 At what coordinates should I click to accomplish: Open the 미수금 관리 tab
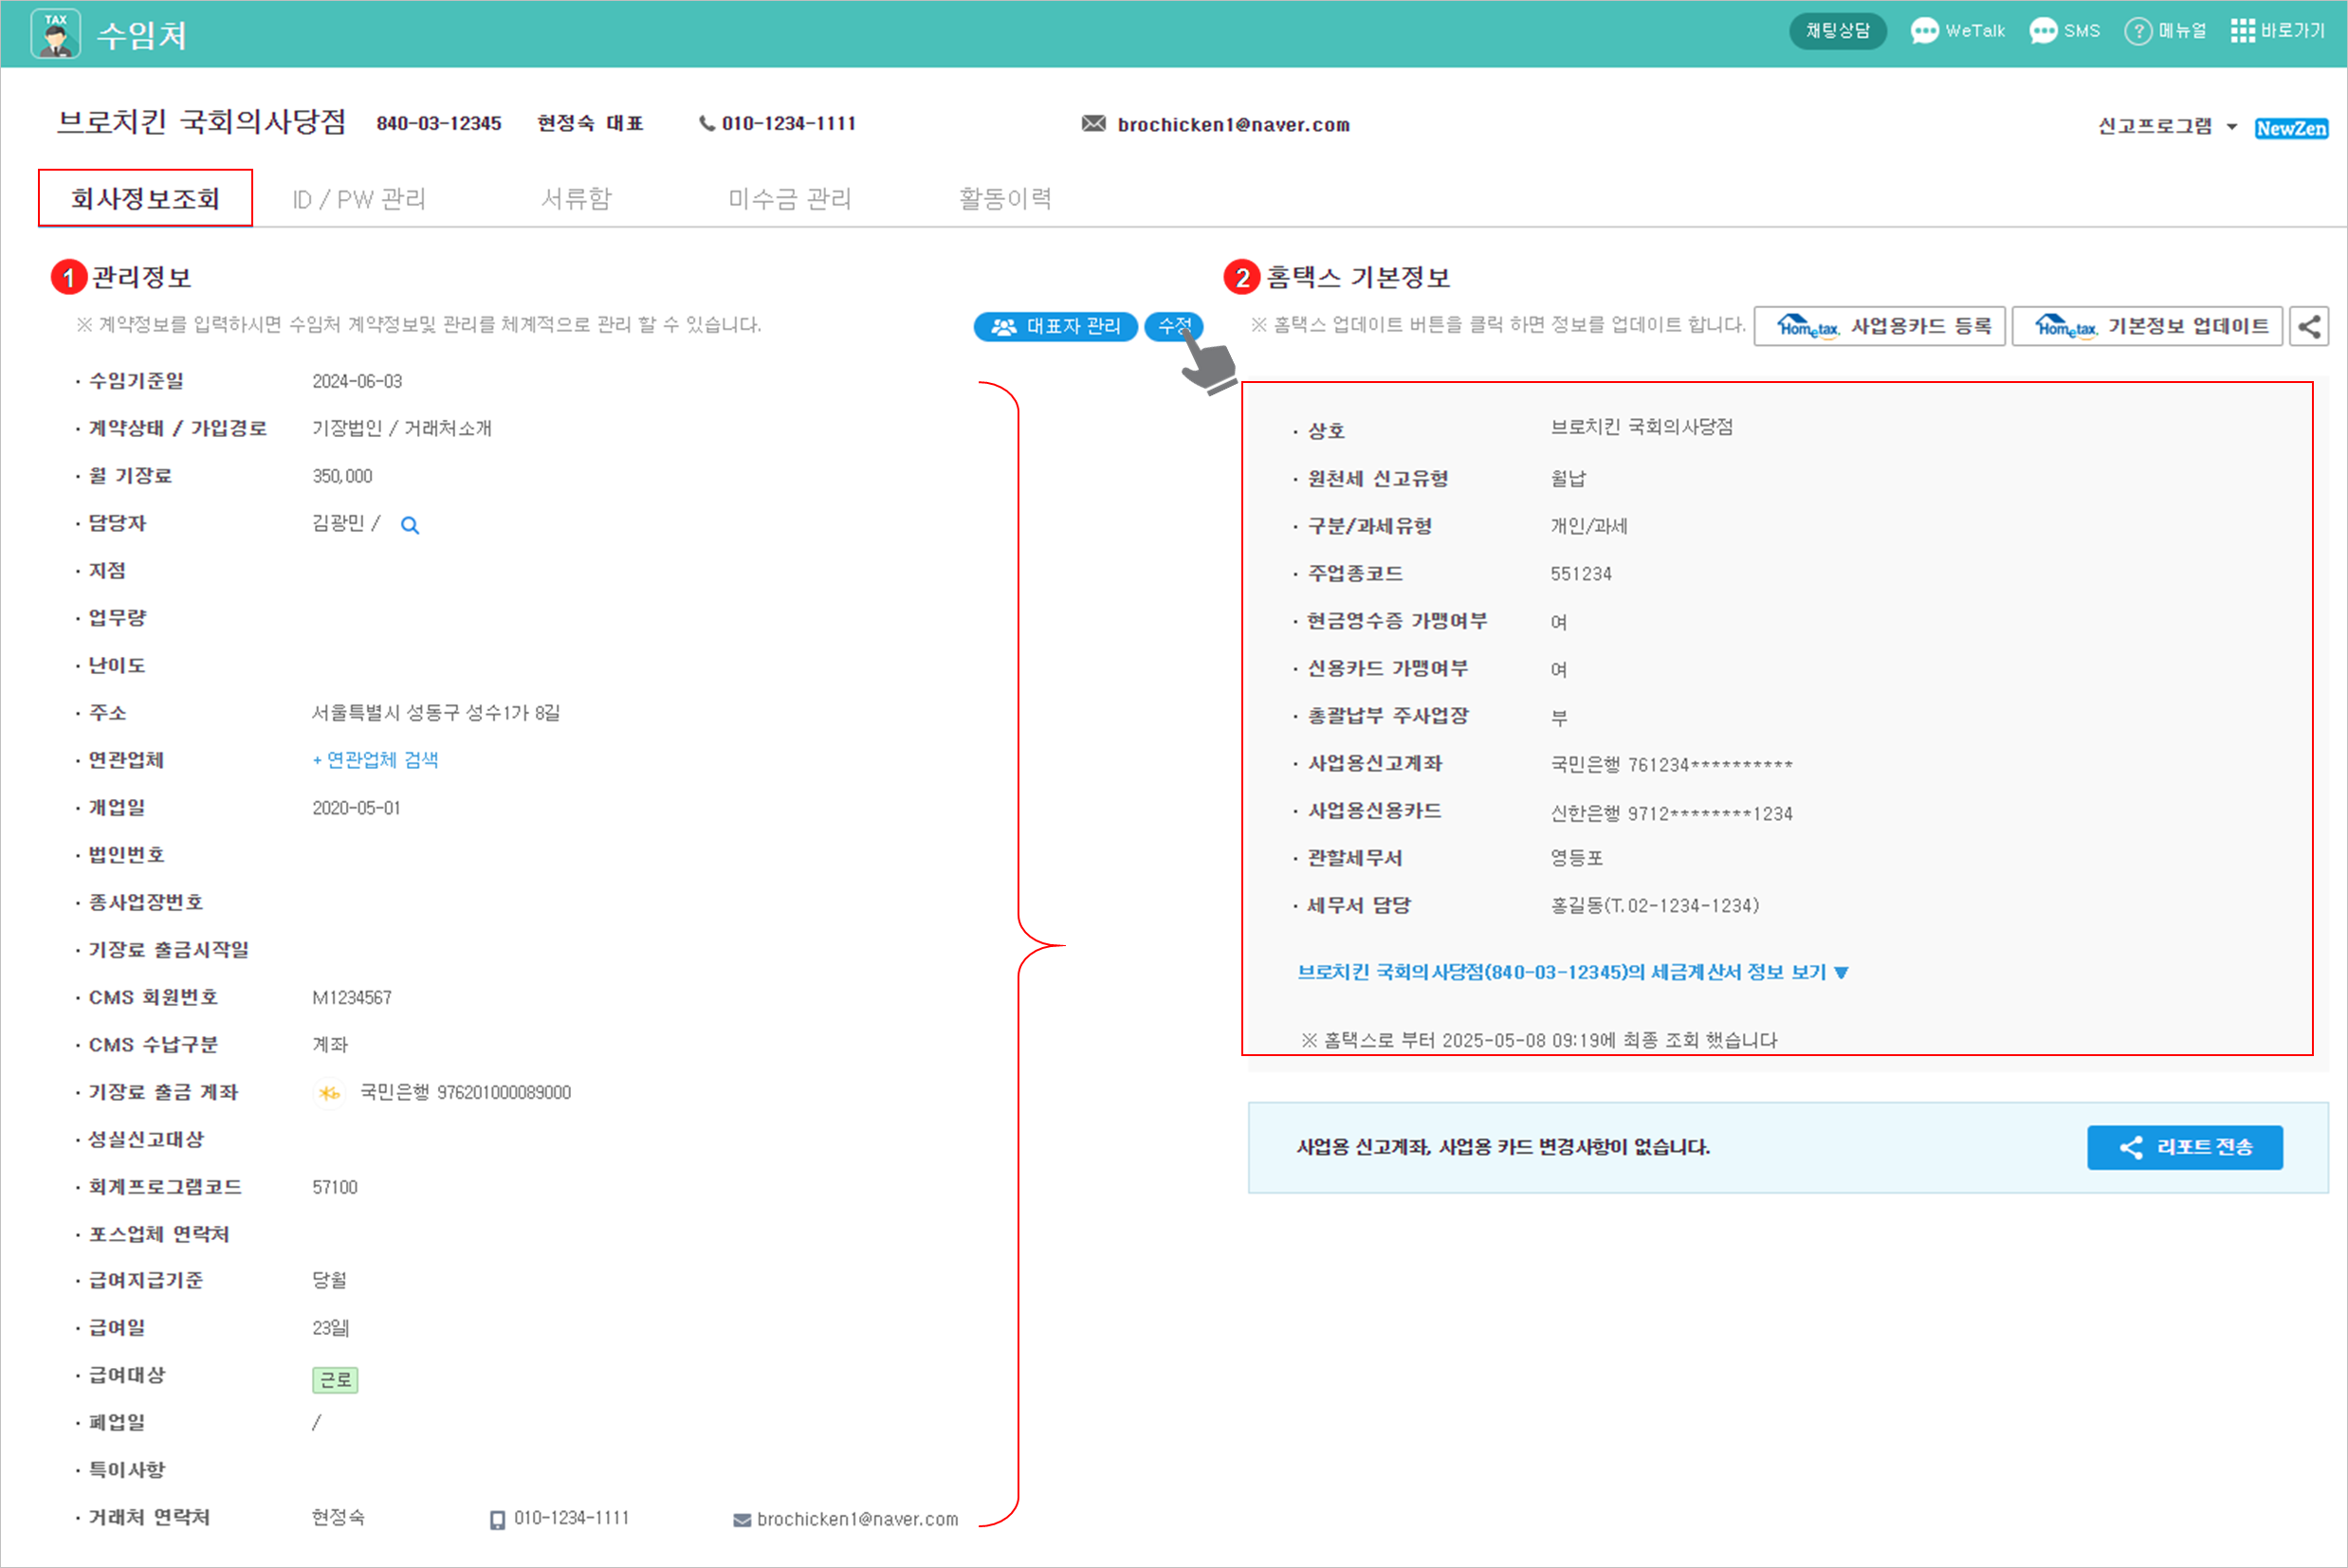(789, 199)
